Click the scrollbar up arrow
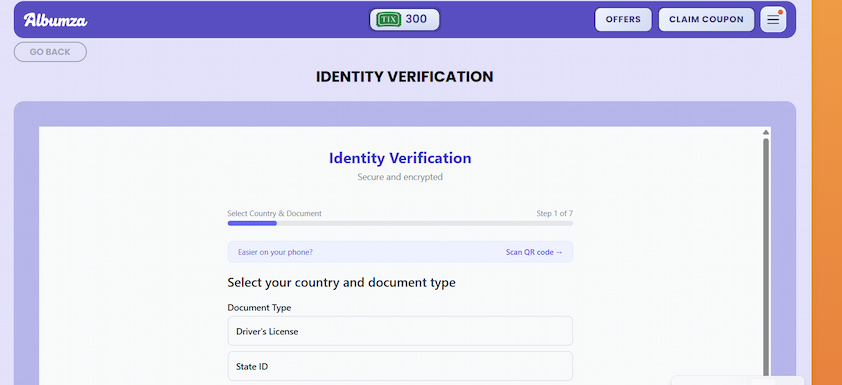 tap(766, 132)
